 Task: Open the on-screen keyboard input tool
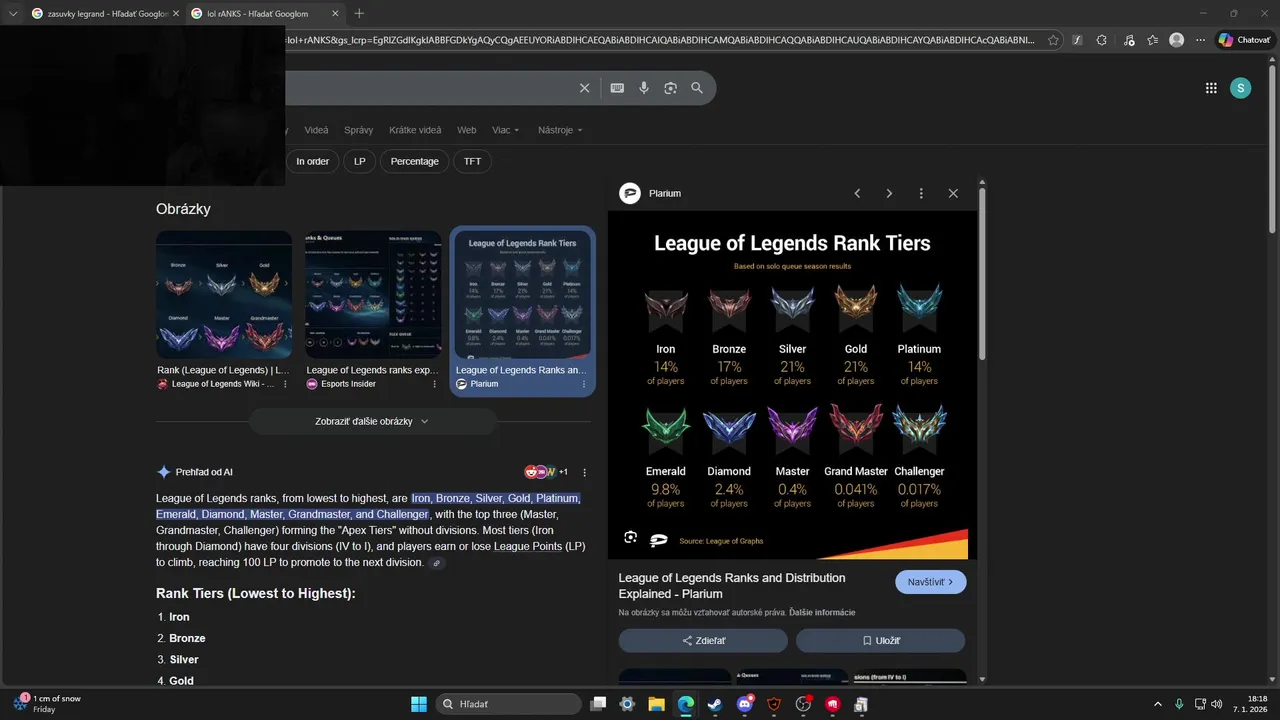coord(617,88)
